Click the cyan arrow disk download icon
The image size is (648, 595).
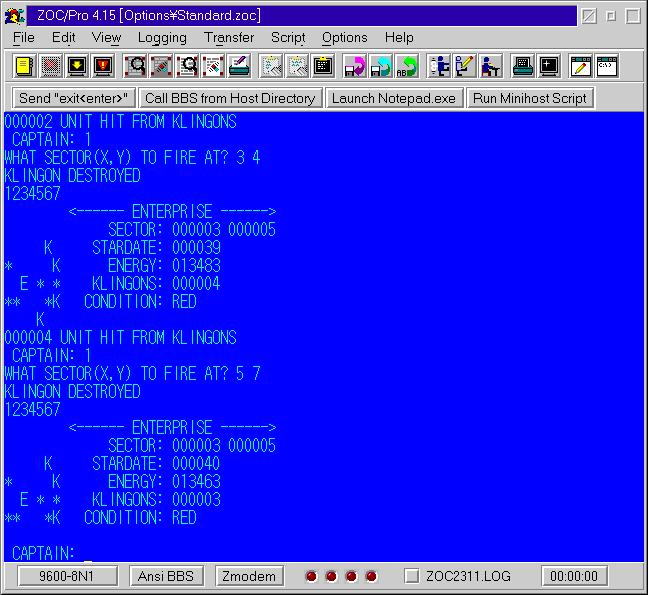[x=381, y=66]
